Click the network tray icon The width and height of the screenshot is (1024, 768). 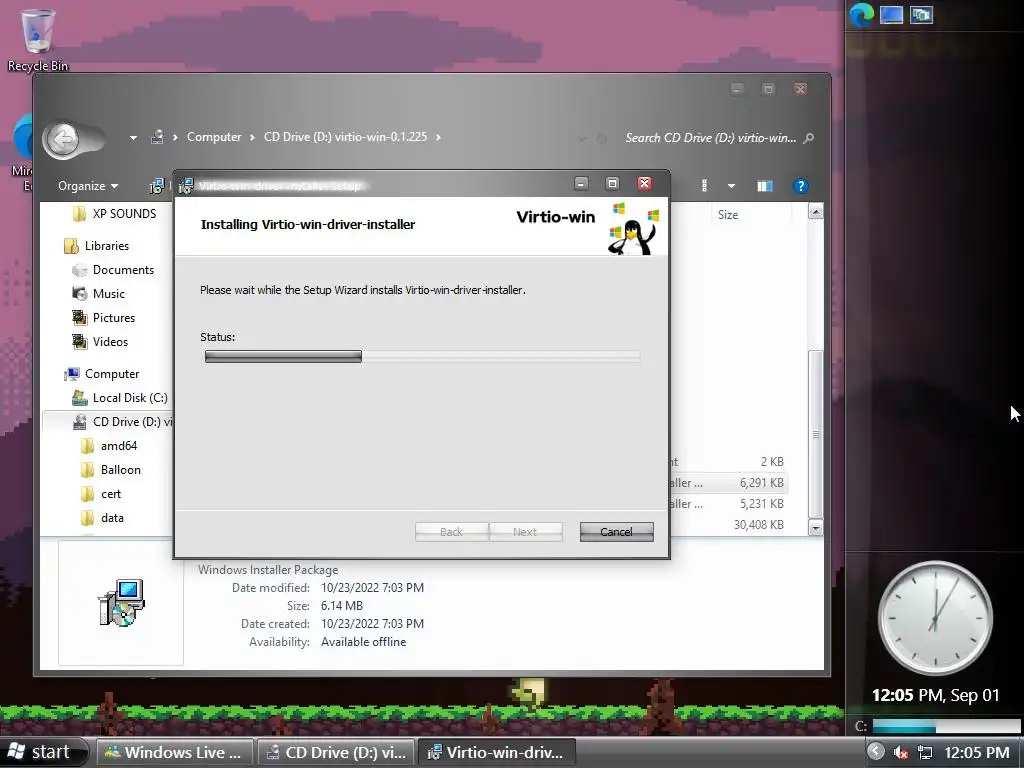[x=925, y=753]
